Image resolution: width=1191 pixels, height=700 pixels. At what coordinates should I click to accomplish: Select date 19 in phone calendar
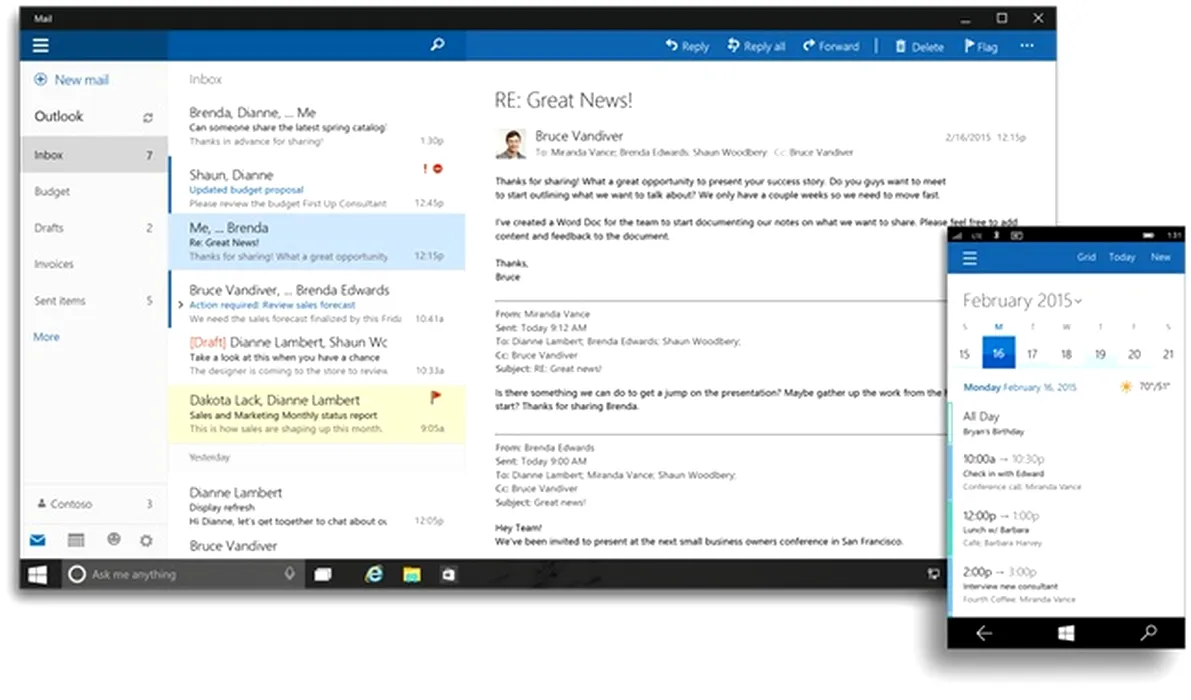[1100, 354]
